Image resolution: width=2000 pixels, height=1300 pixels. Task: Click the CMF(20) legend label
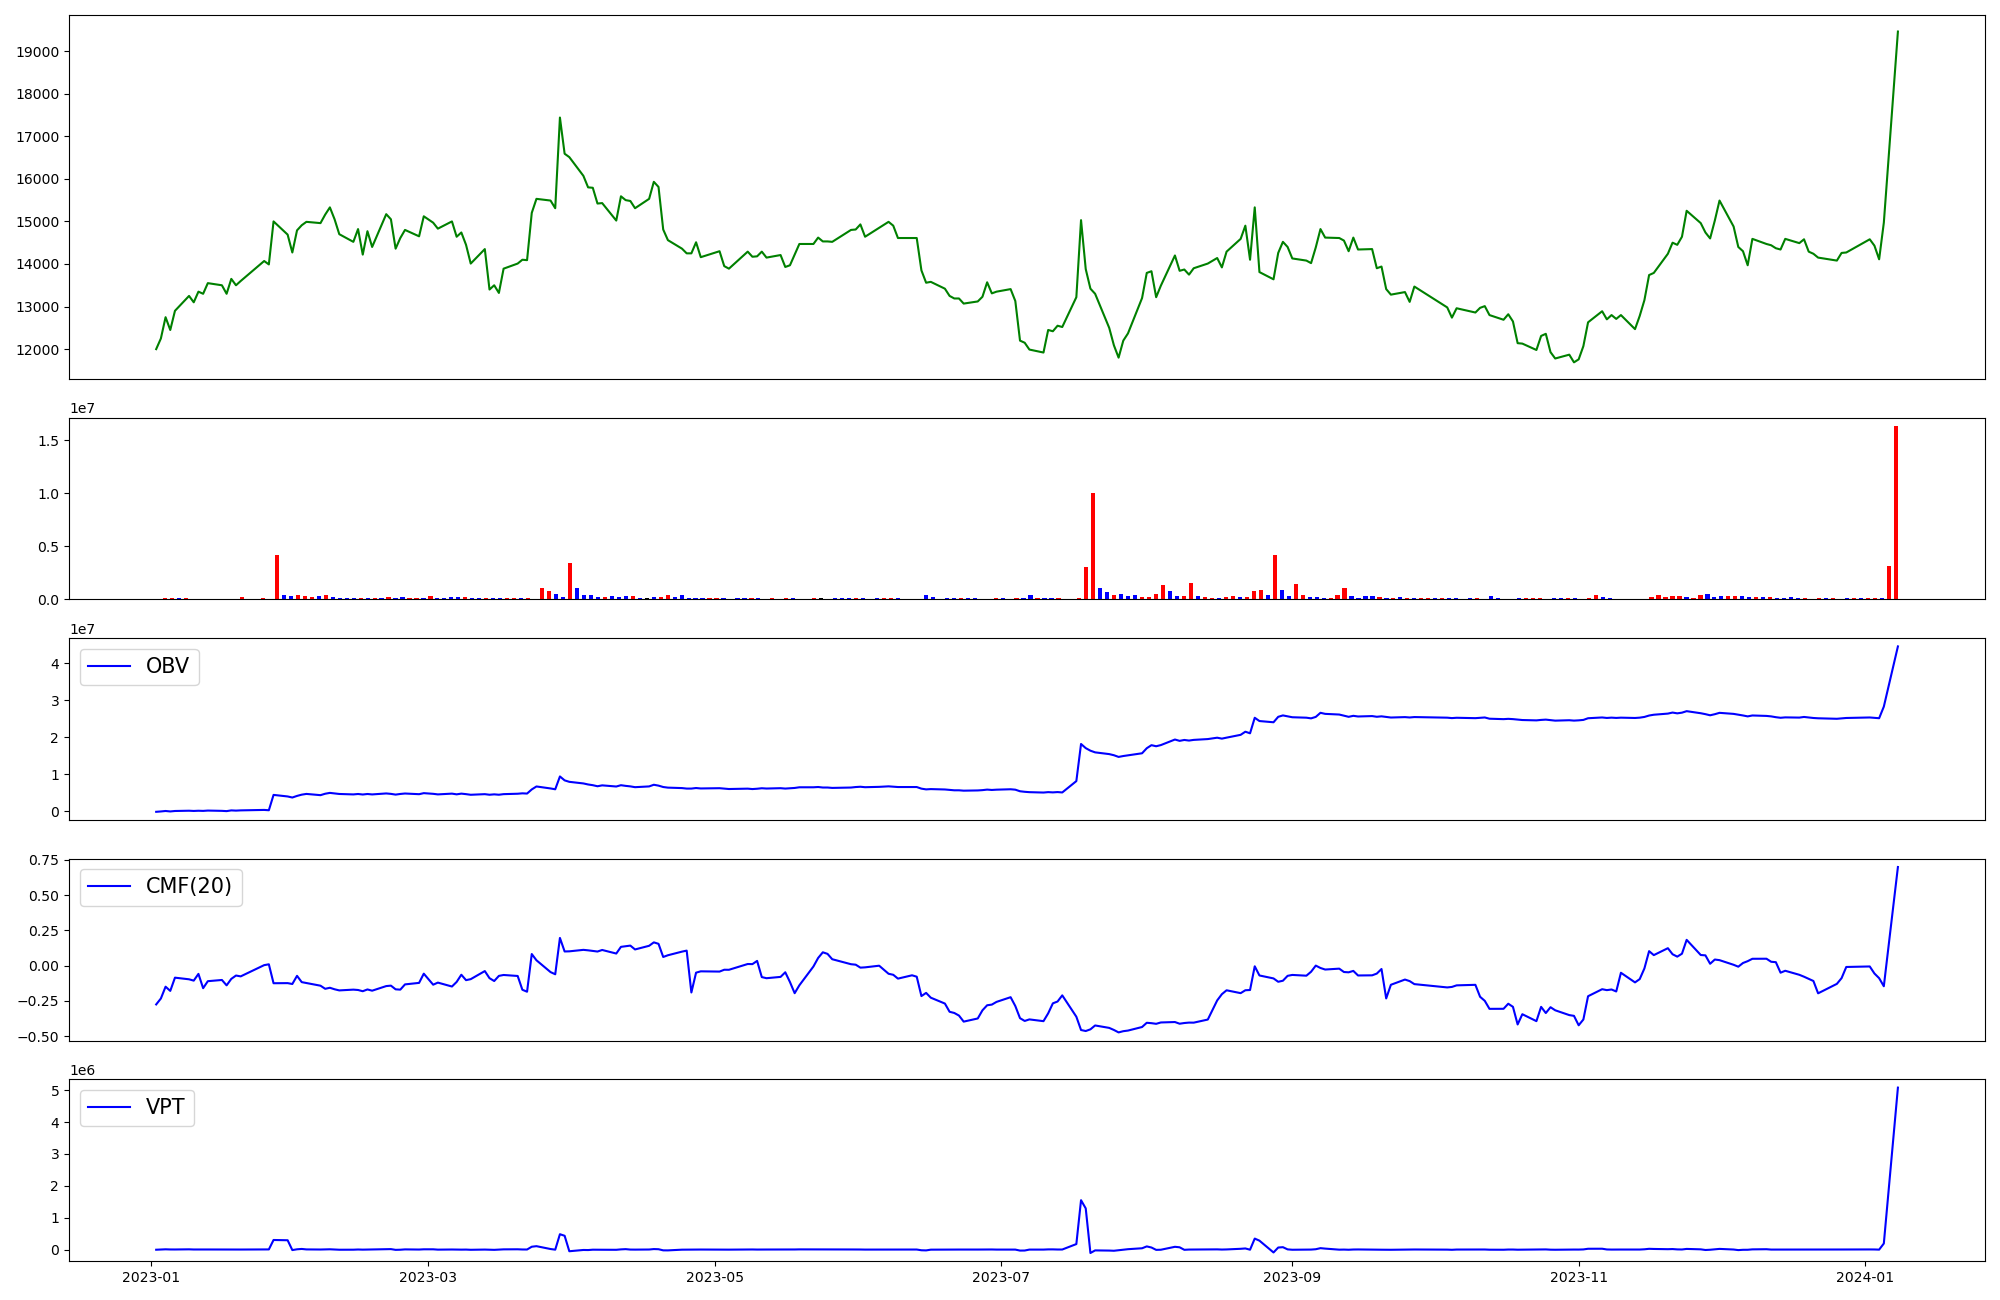click(x=188, y=887)
